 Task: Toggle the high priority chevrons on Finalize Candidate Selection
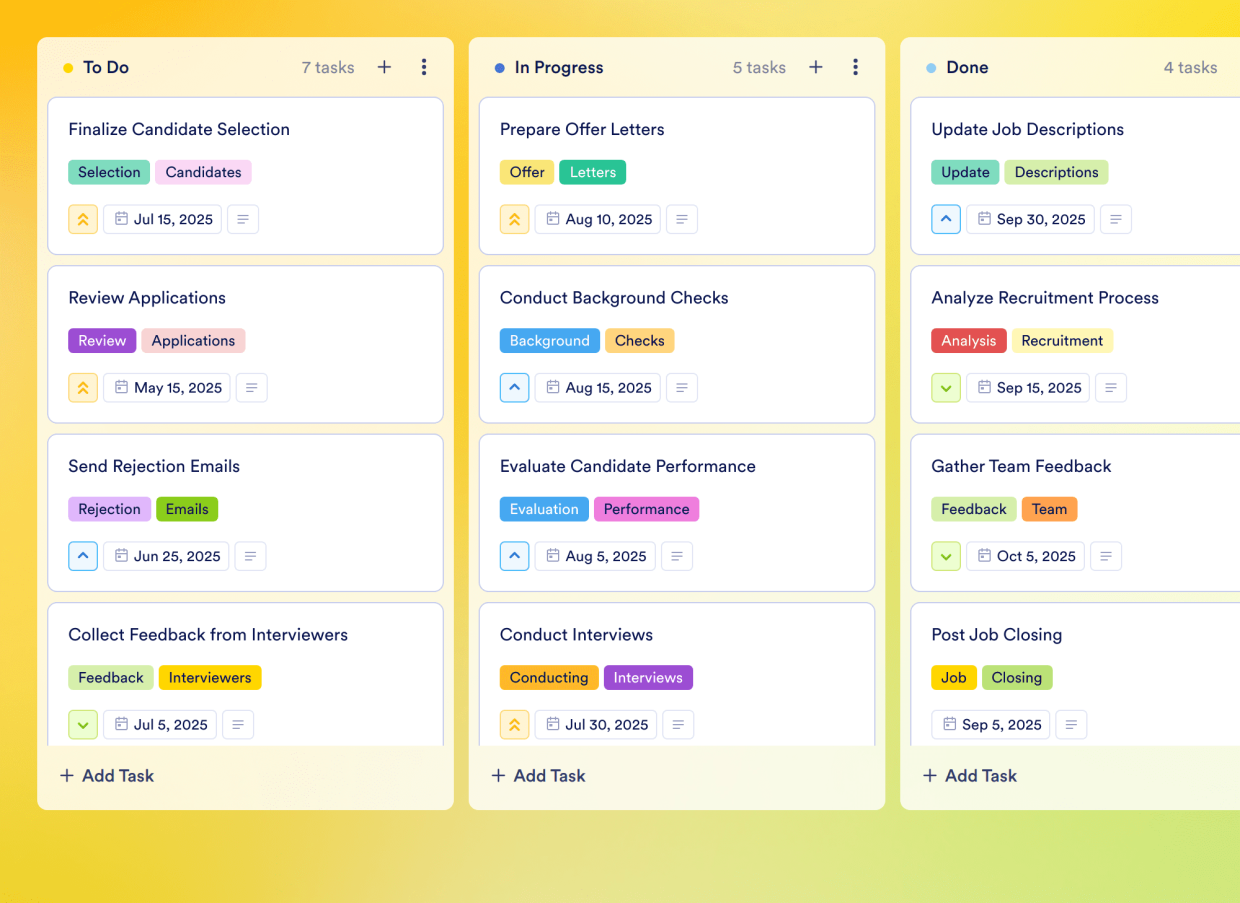click(83, 218)
